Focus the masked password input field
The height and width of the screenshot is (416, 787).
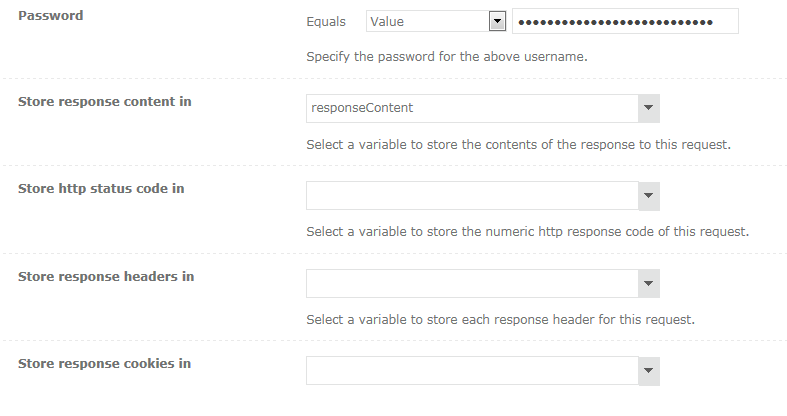click(625, 22)
